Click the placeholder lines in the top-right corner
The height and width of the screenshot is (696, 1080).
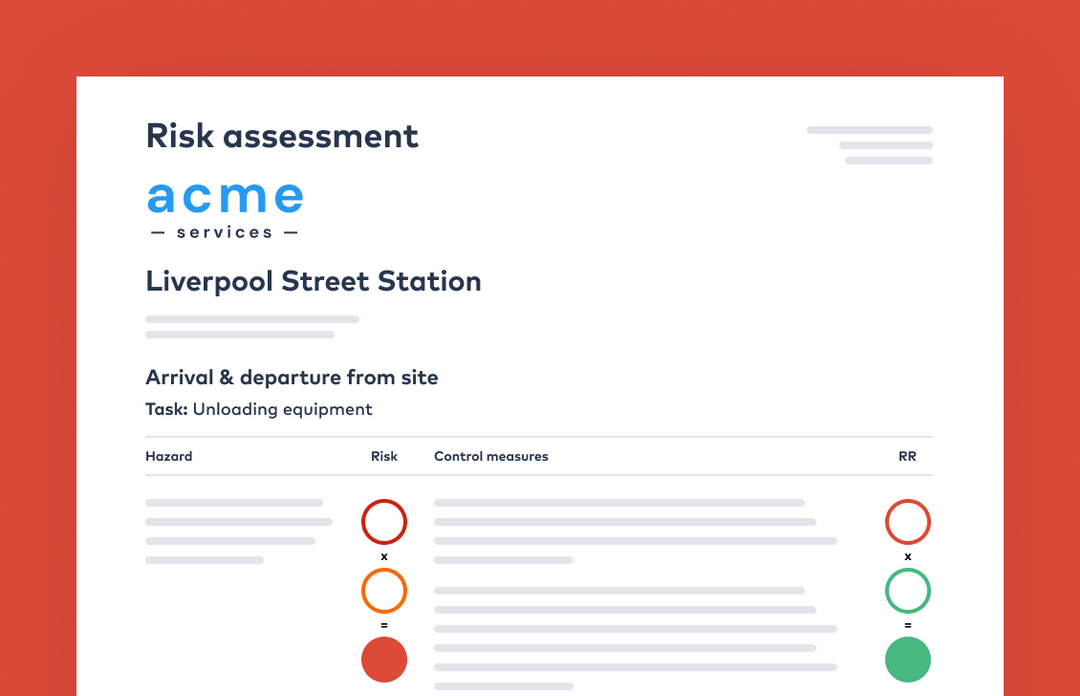[872, 145]
